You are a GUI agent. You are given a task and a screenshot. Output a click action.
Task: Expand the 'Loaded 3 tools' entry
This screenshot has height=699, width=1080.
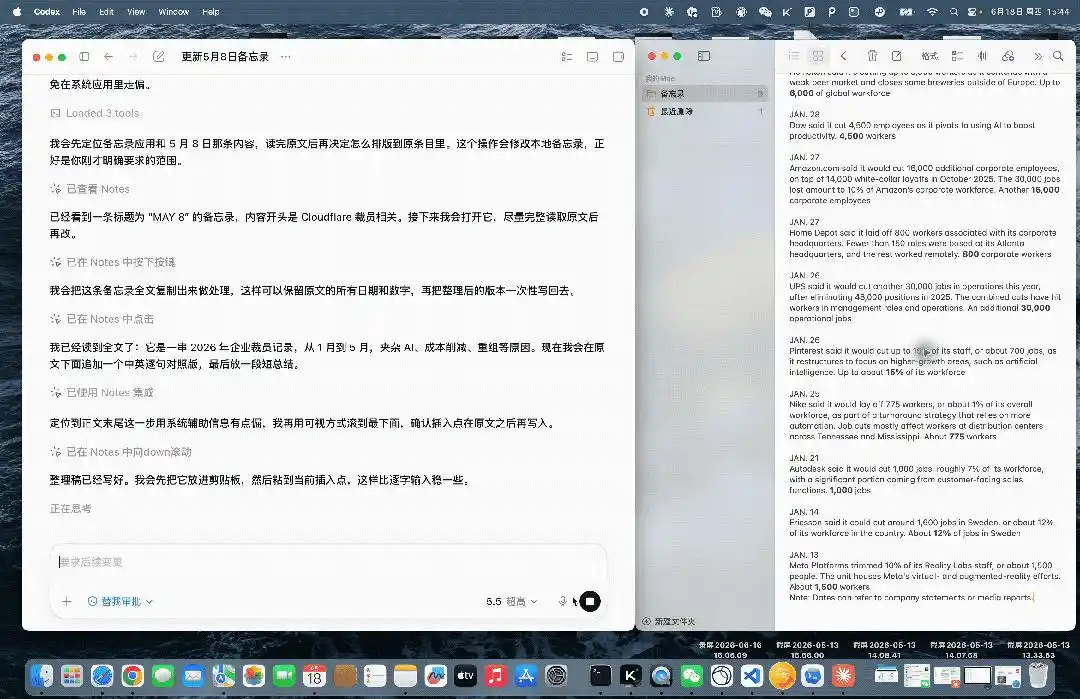tap(95, 113)
